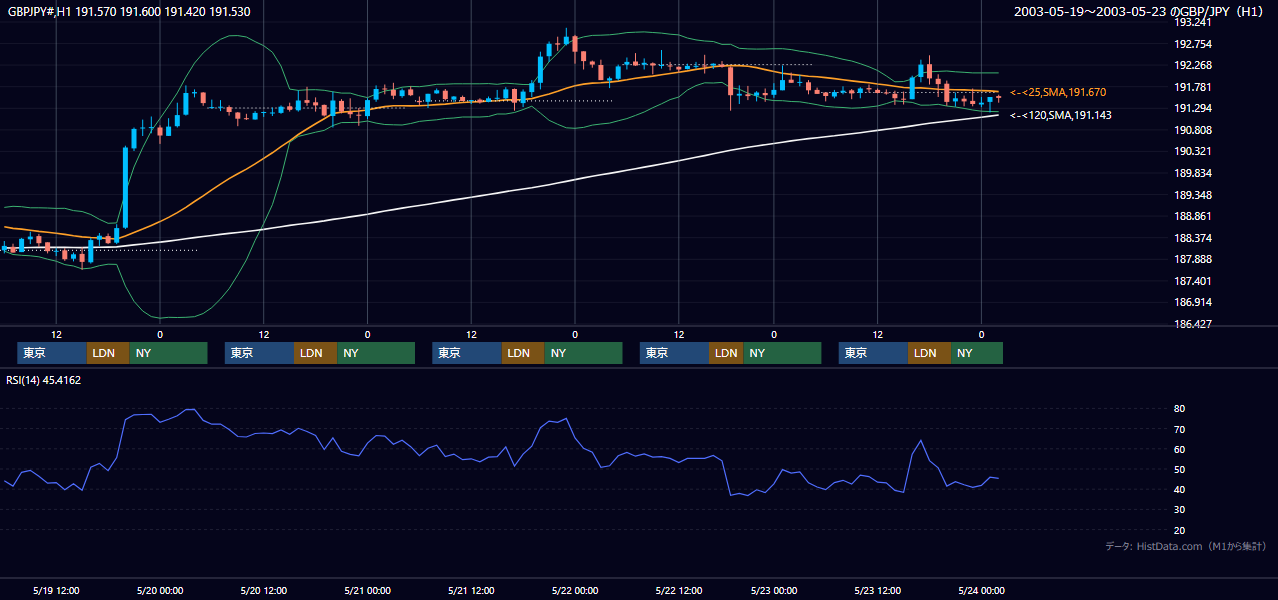Click RSI axis level 80
This screenshot has width=1278, height=600.
point(1179,409)
